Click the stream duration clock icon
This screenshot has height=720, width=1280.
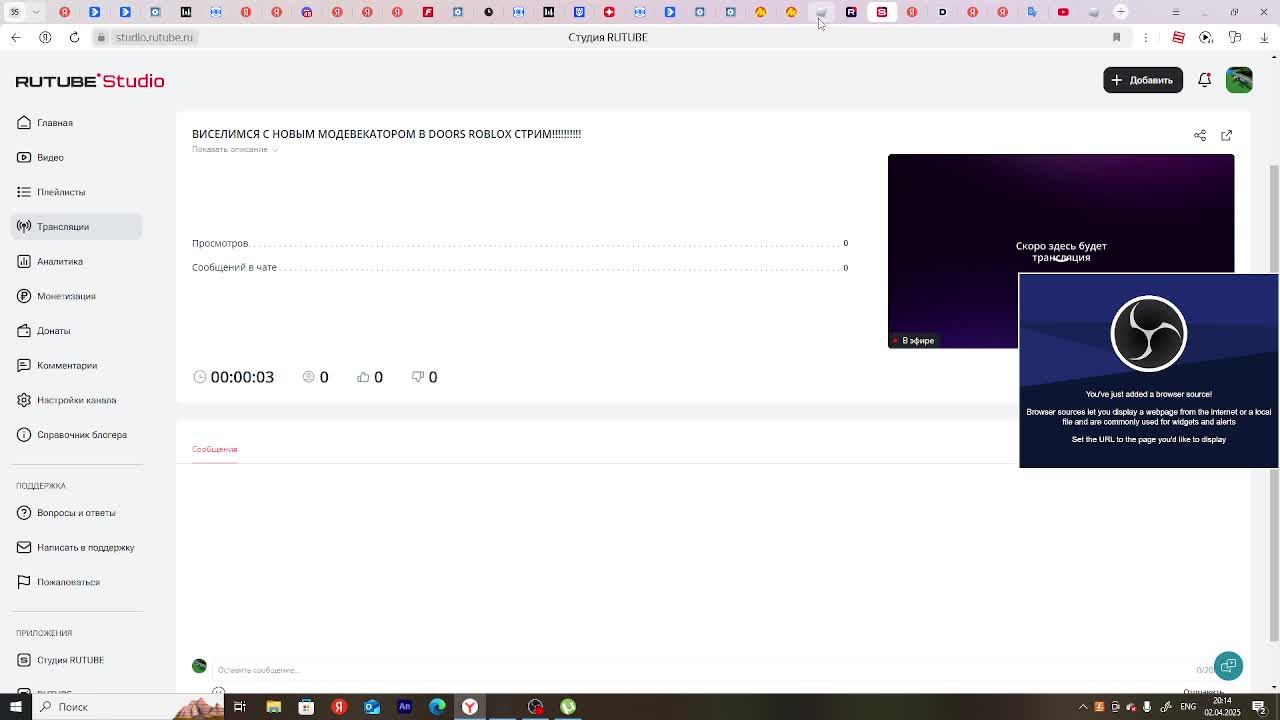pyautogui.click(x=200, y=377)
